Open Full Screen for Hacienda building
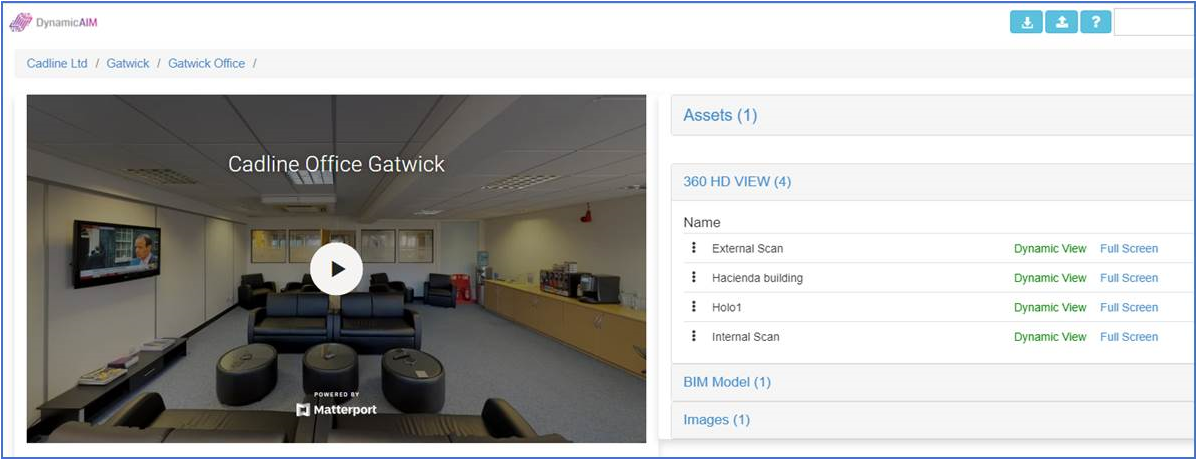The image size is (1199, 461). pyautogui.click(x=1129, y=278)
